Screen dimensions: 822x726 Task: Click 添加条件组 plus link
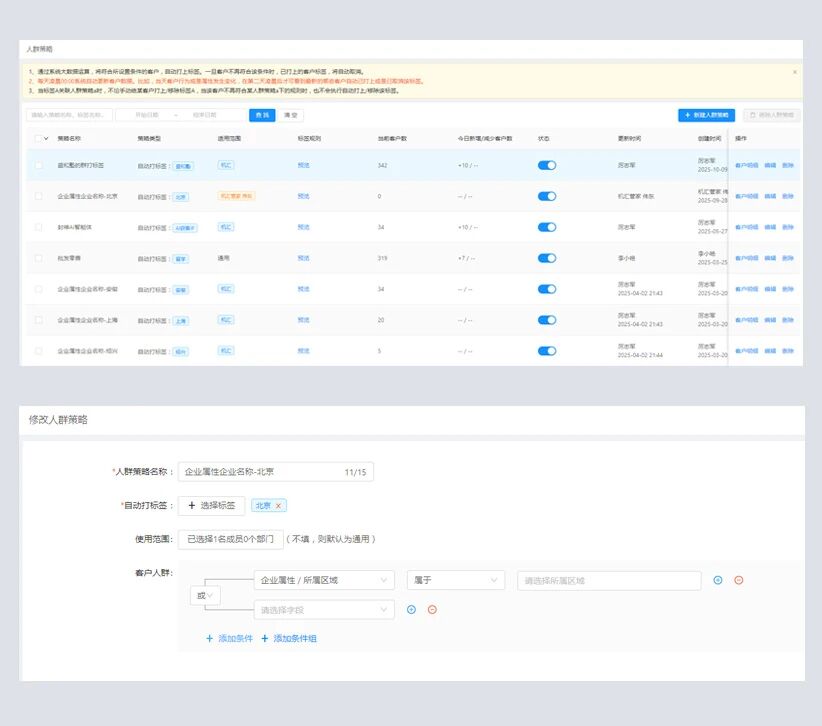click(289, 638)
